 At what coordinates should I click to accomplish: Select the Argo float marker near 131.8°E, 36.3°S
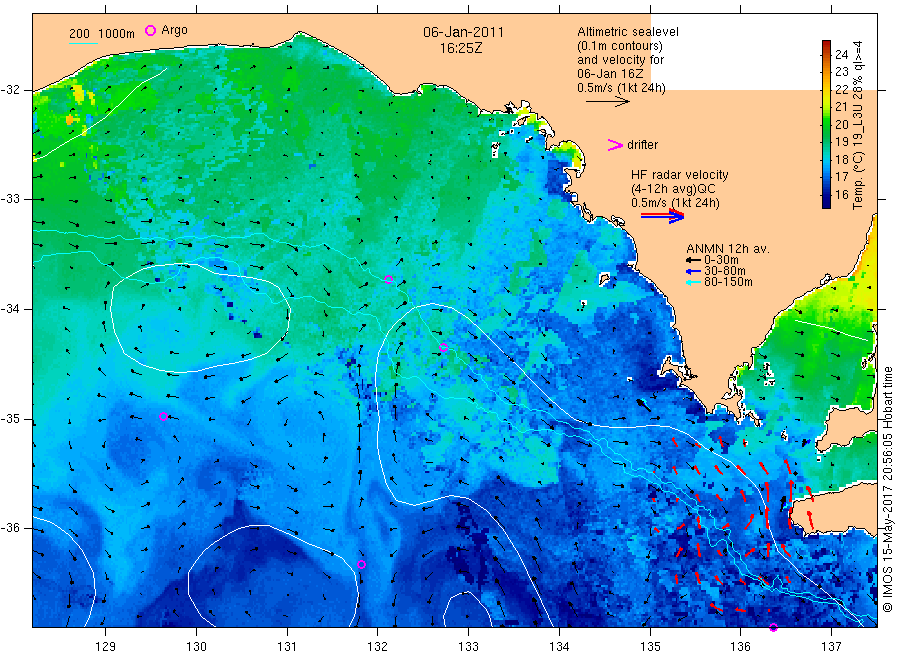pyautogui.click(x=361, y=565)
